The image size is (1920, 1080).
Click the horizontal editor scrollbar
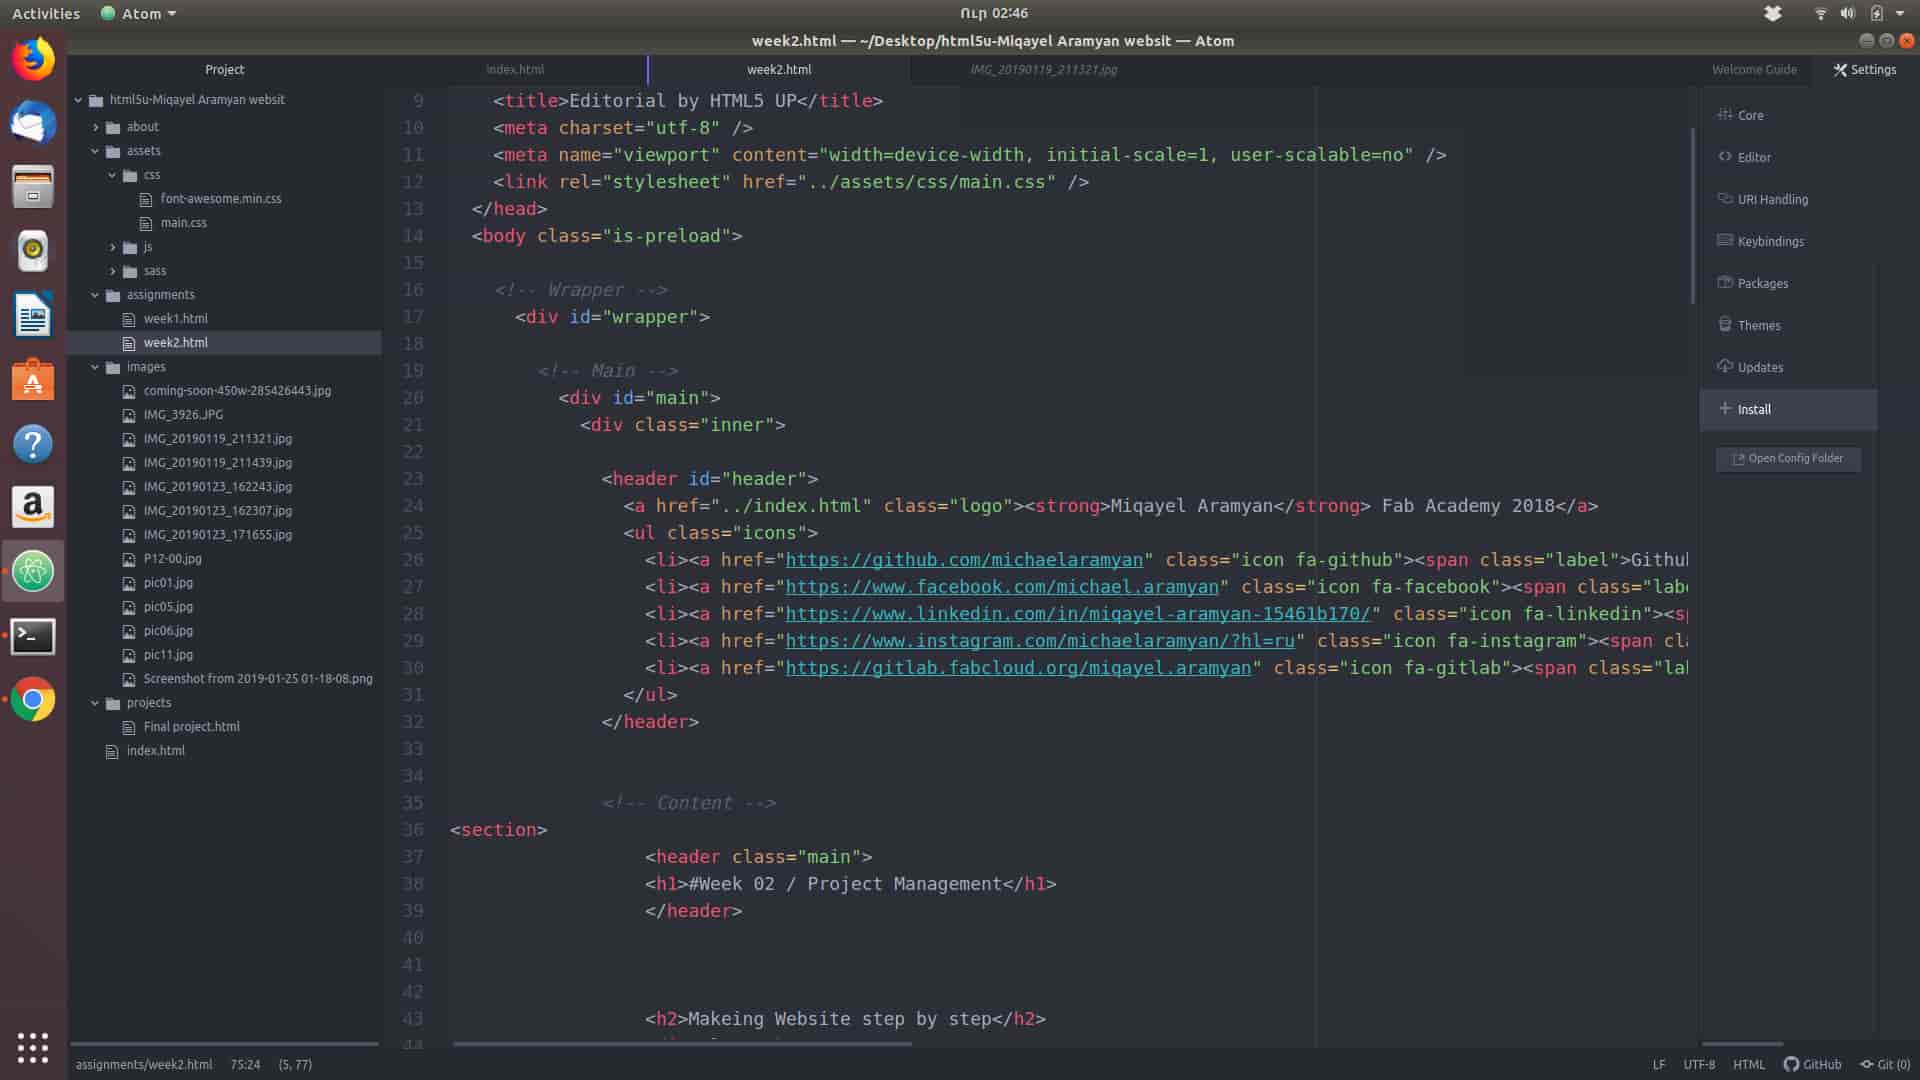click(x=682, y=1044)
